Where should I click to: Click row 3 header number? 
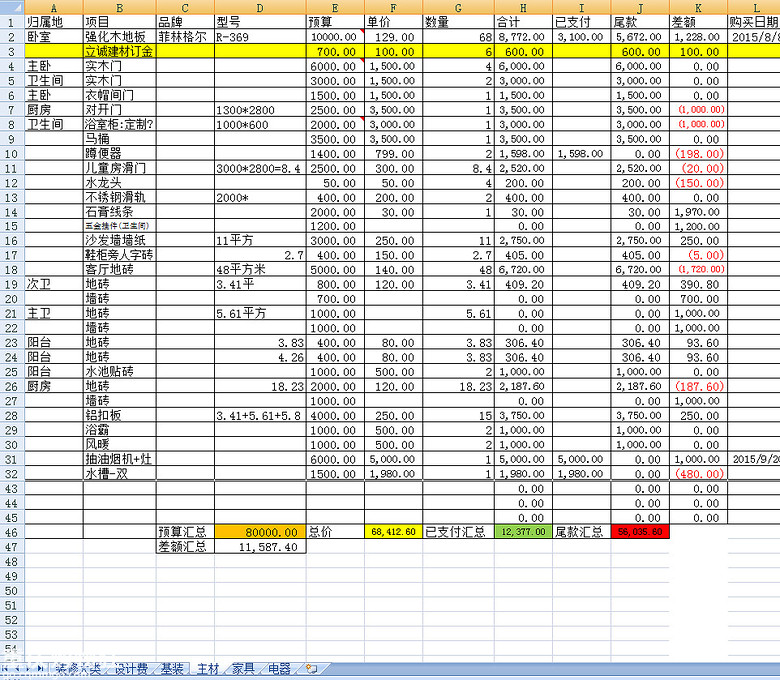point(11,50)
